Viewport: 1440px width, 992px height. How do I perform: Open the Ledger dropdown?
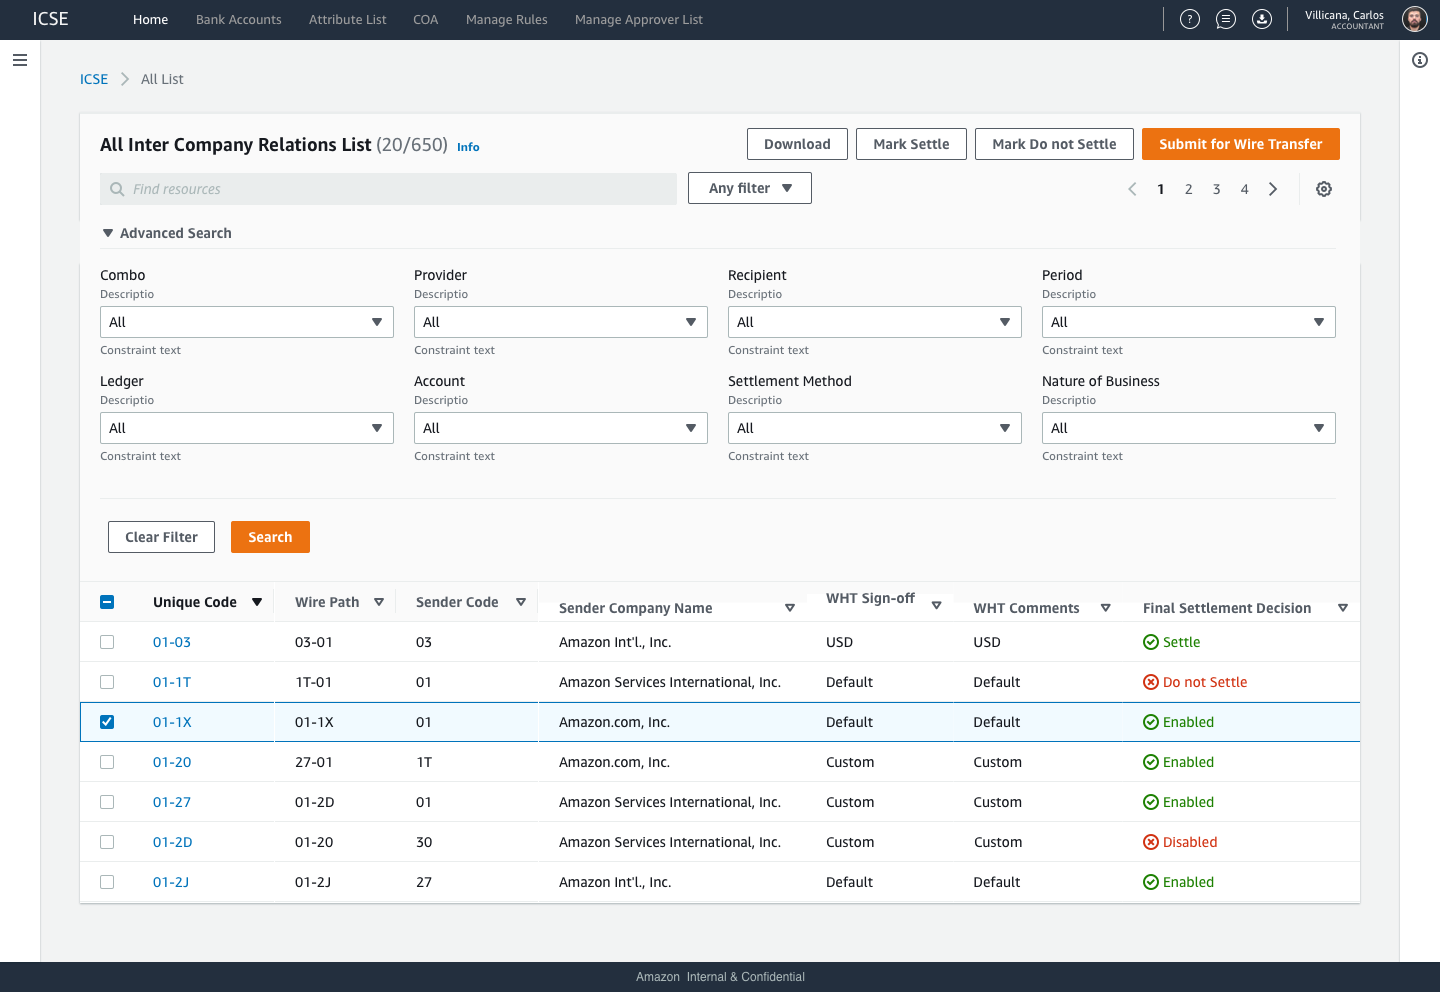pos(247,428)
